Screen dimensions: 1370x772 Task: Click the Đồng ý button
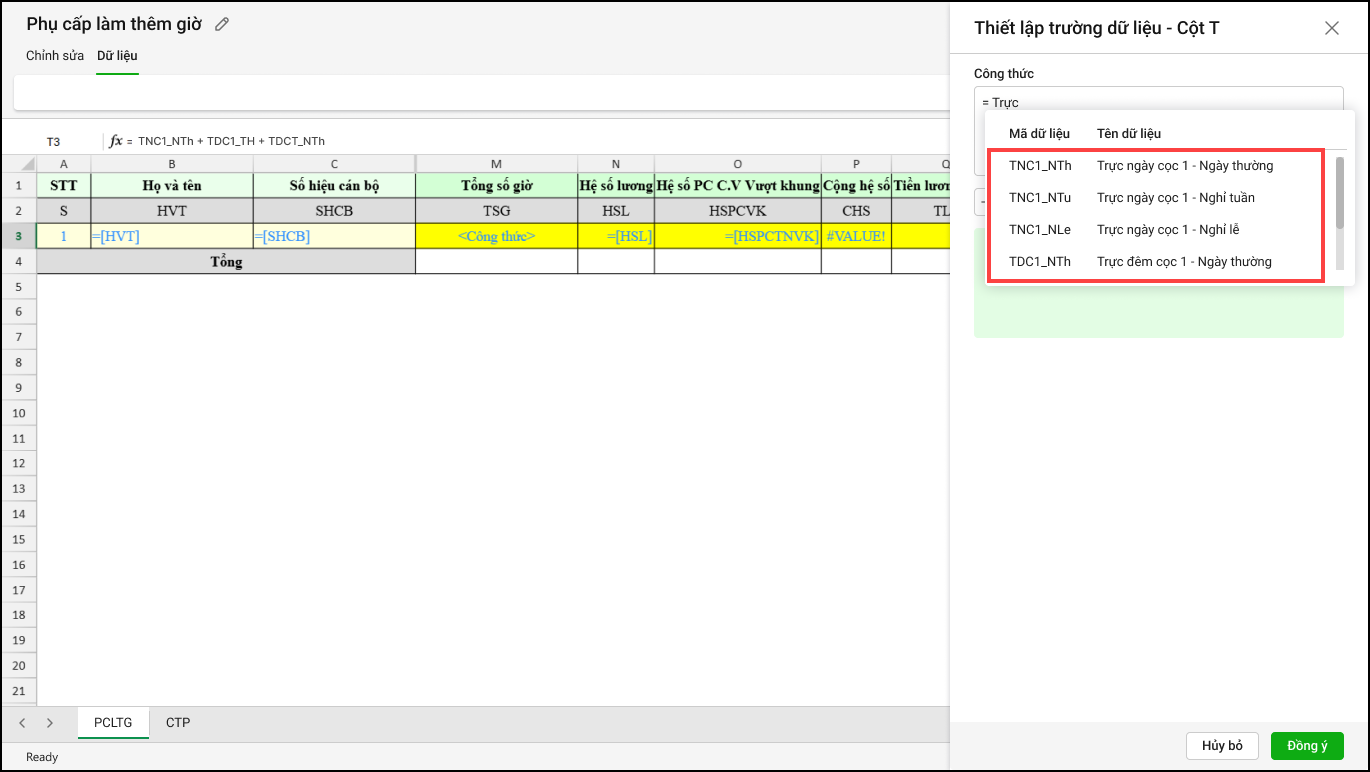click(x=1306, y=746)
